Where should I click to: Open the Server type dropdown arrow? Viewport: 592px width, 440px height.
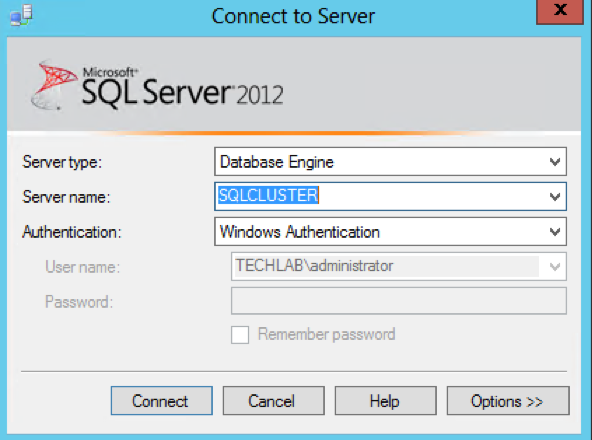point(555,162)
